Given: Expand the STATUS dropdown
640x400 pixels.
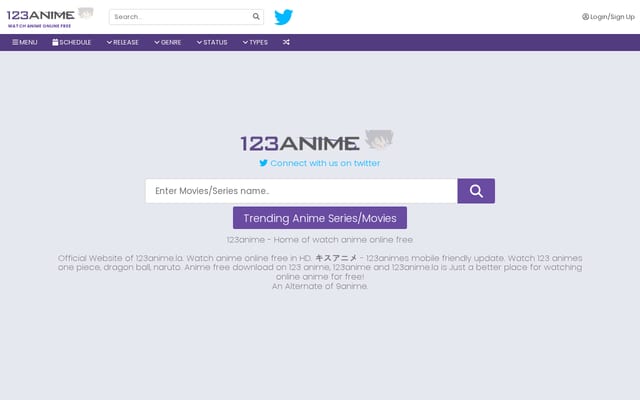Looking at the screenshot, I should pos(212,42).
